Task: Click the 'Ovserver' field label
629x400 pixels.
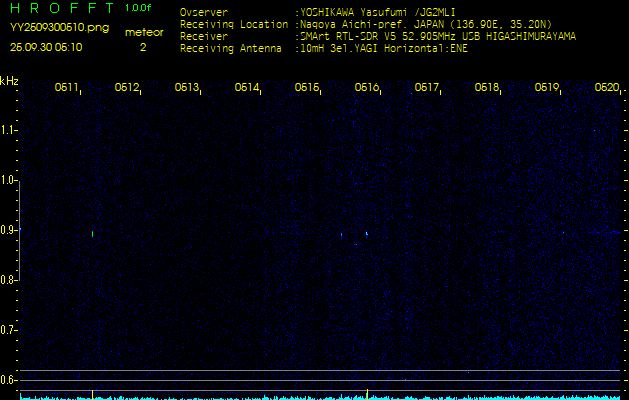Action: tap(204, 12)
